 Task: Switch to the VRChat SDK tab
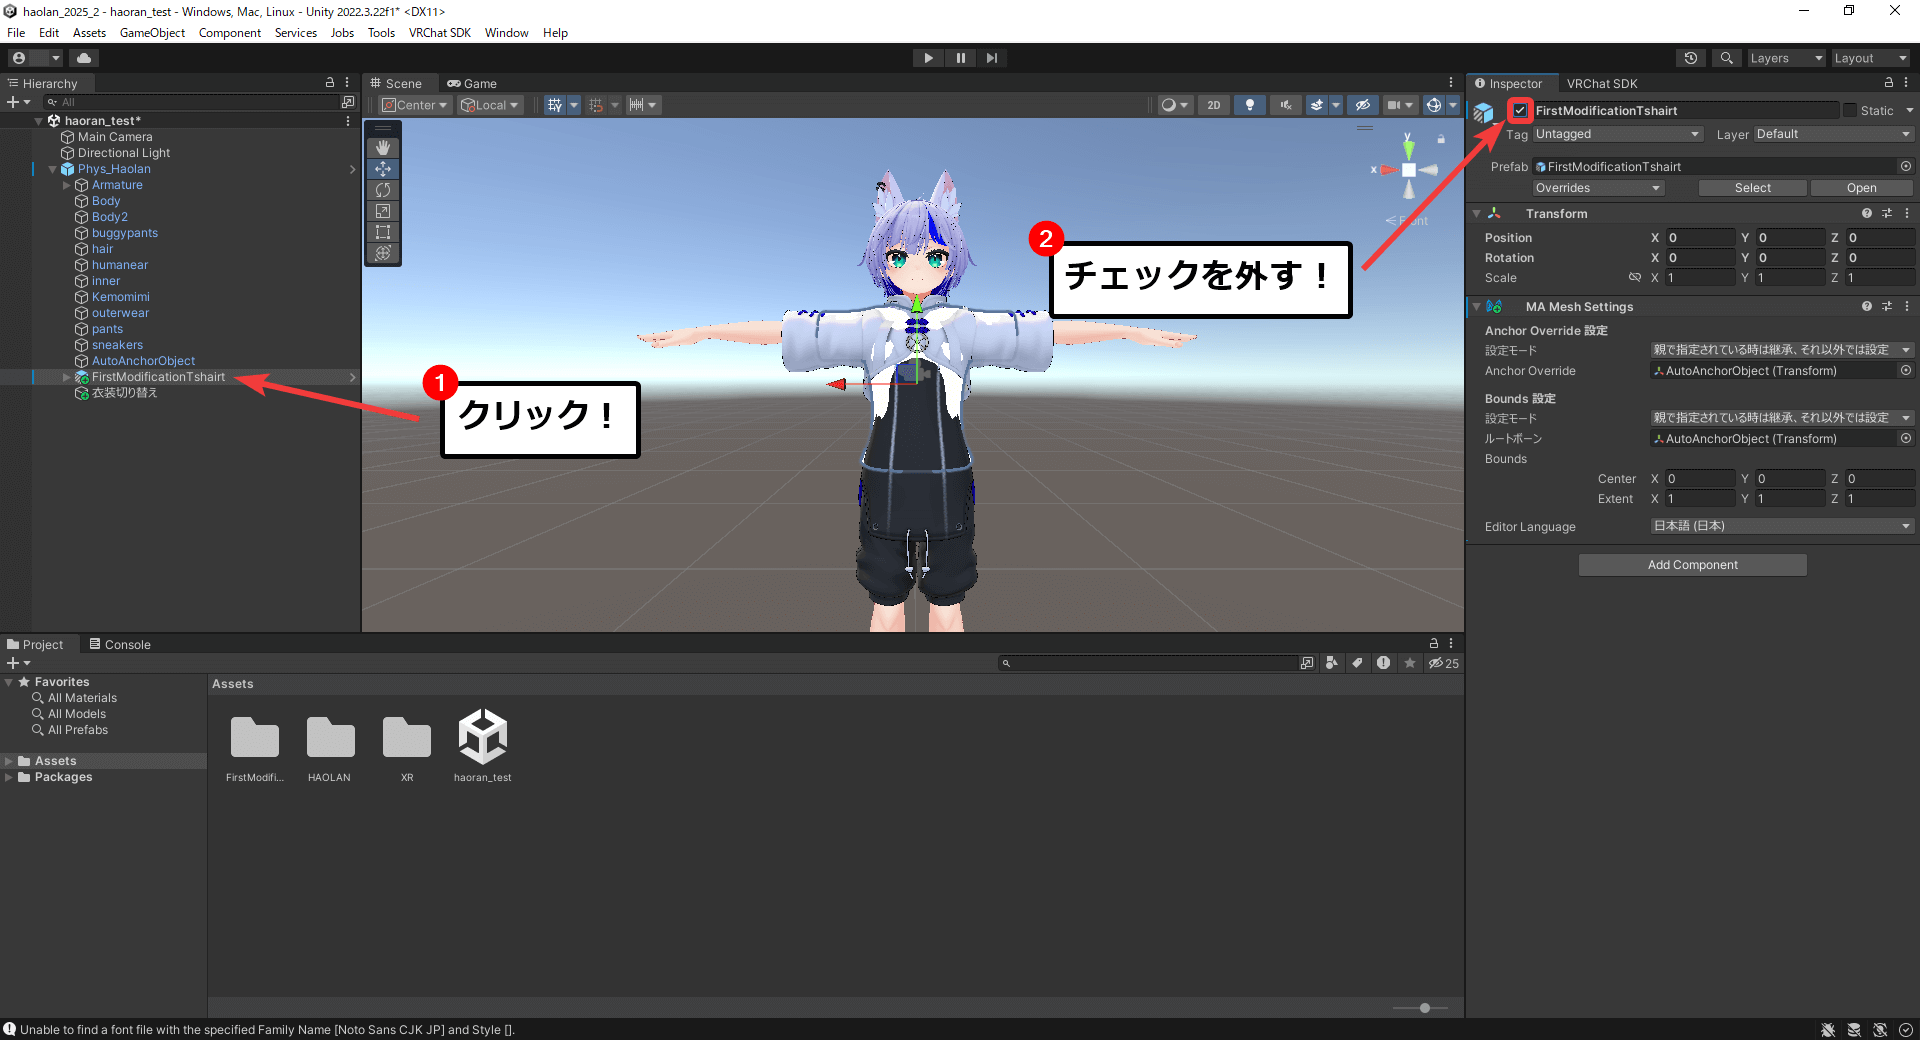[1601, 84]
